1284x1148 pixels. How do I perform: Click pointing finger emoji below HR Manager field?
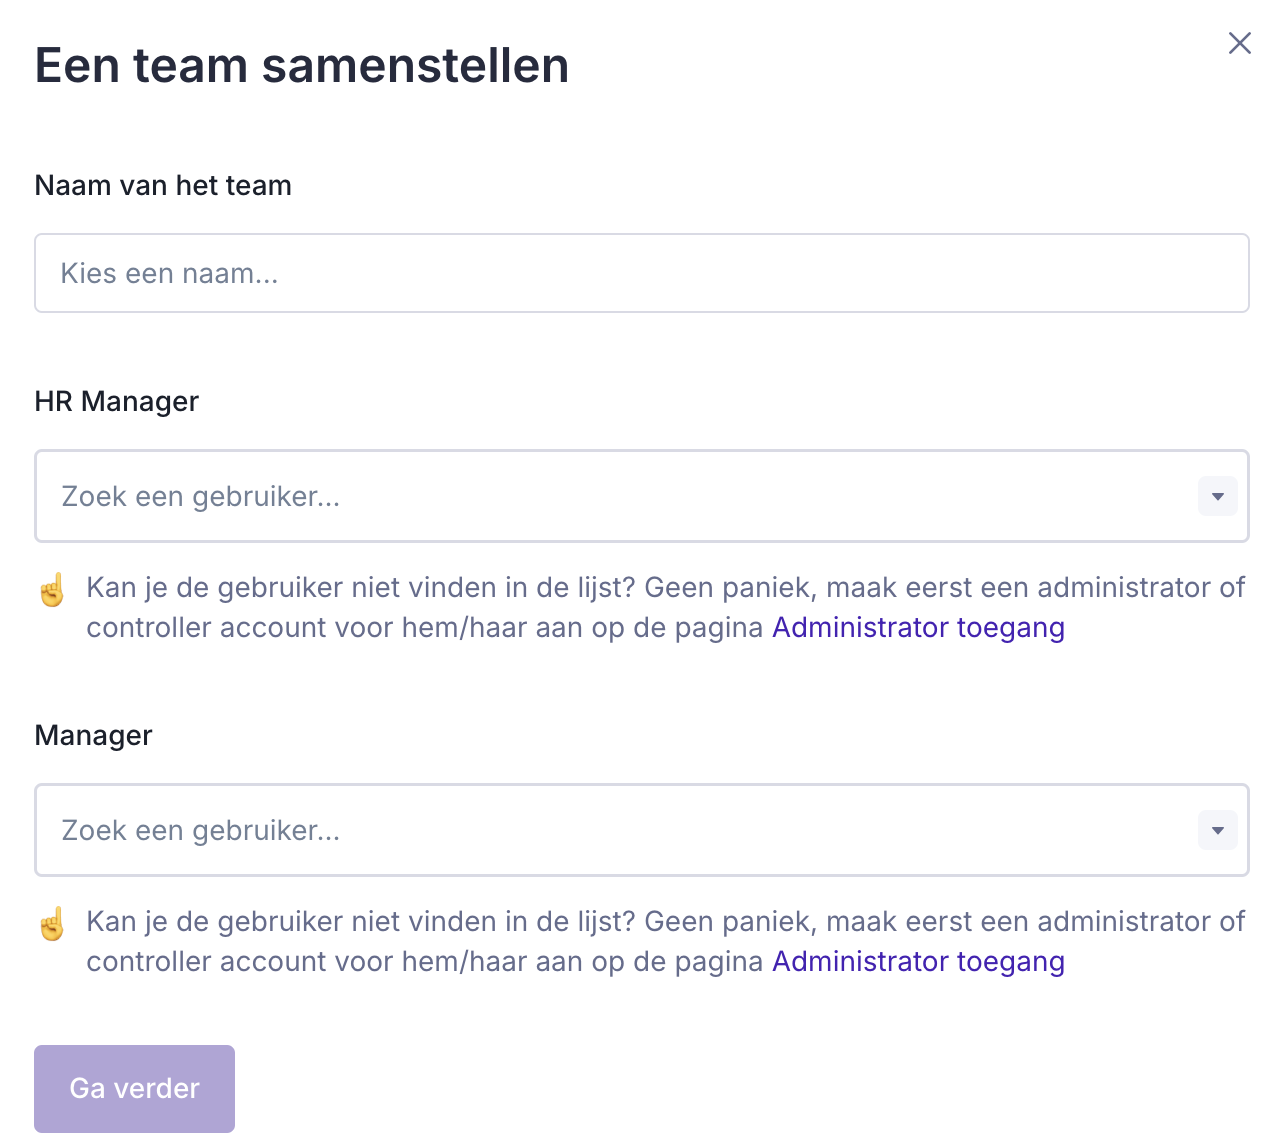coord(52,590)
